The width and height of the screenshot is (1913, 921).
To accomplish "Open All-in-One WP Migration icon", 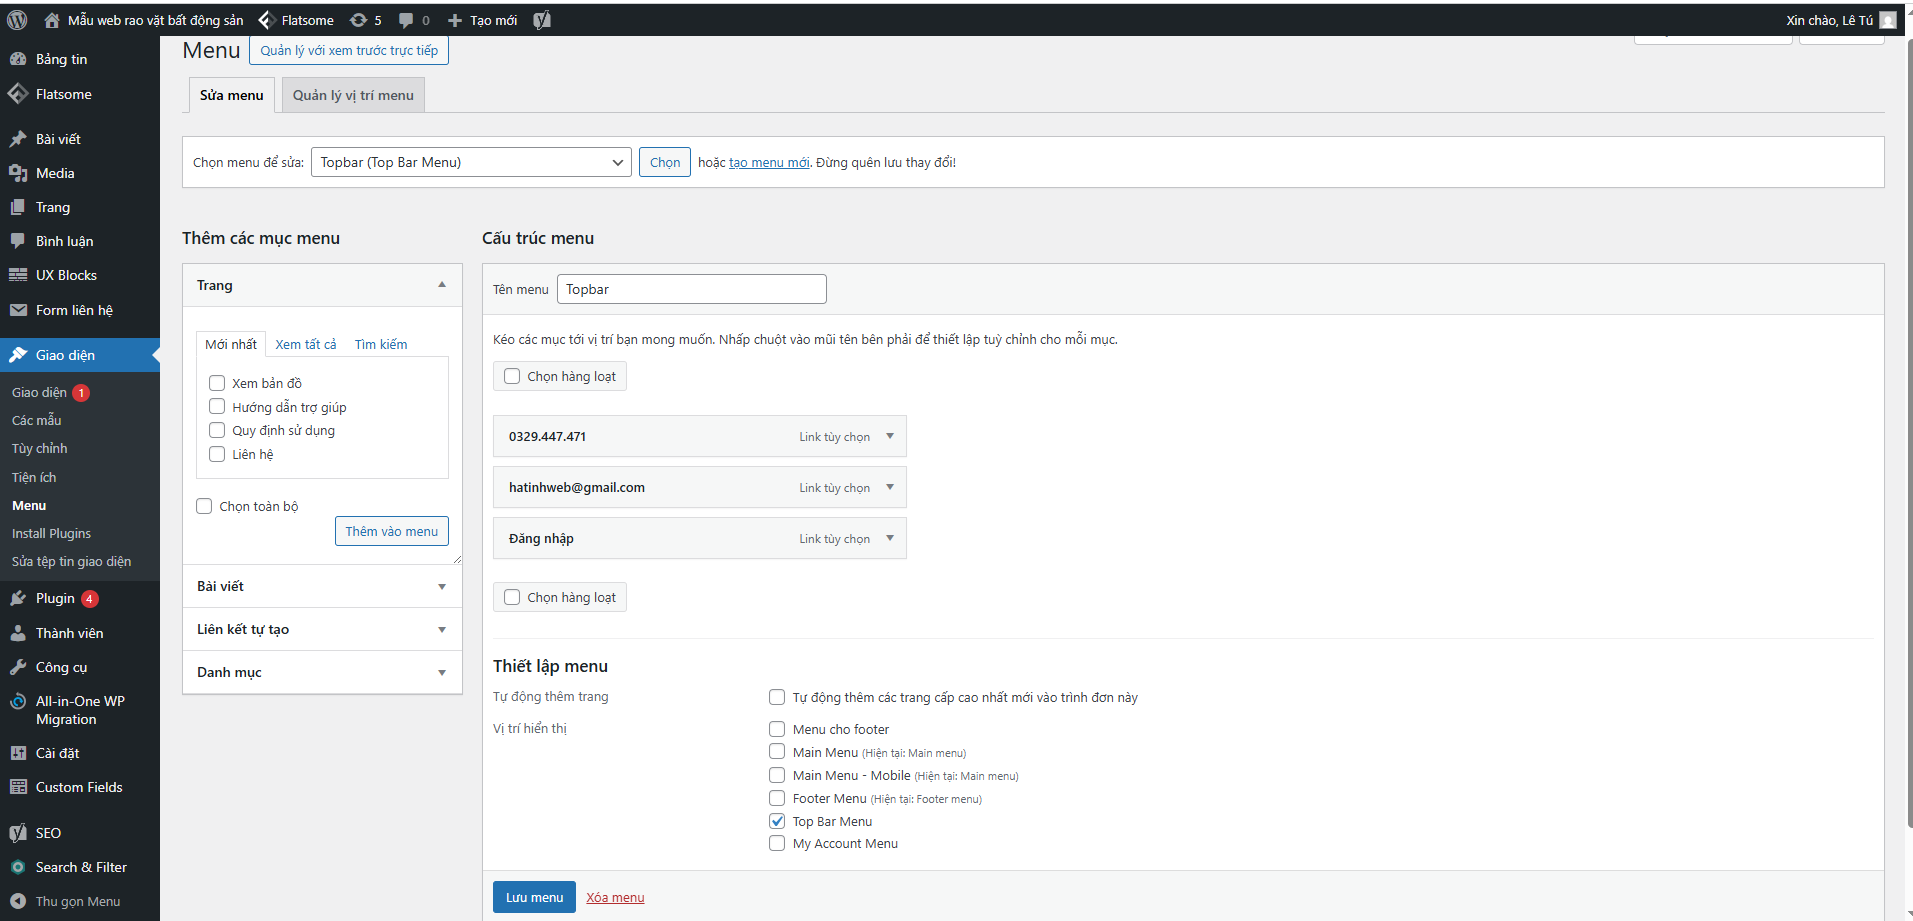I will pyautogui.click(x=18, y=702).
